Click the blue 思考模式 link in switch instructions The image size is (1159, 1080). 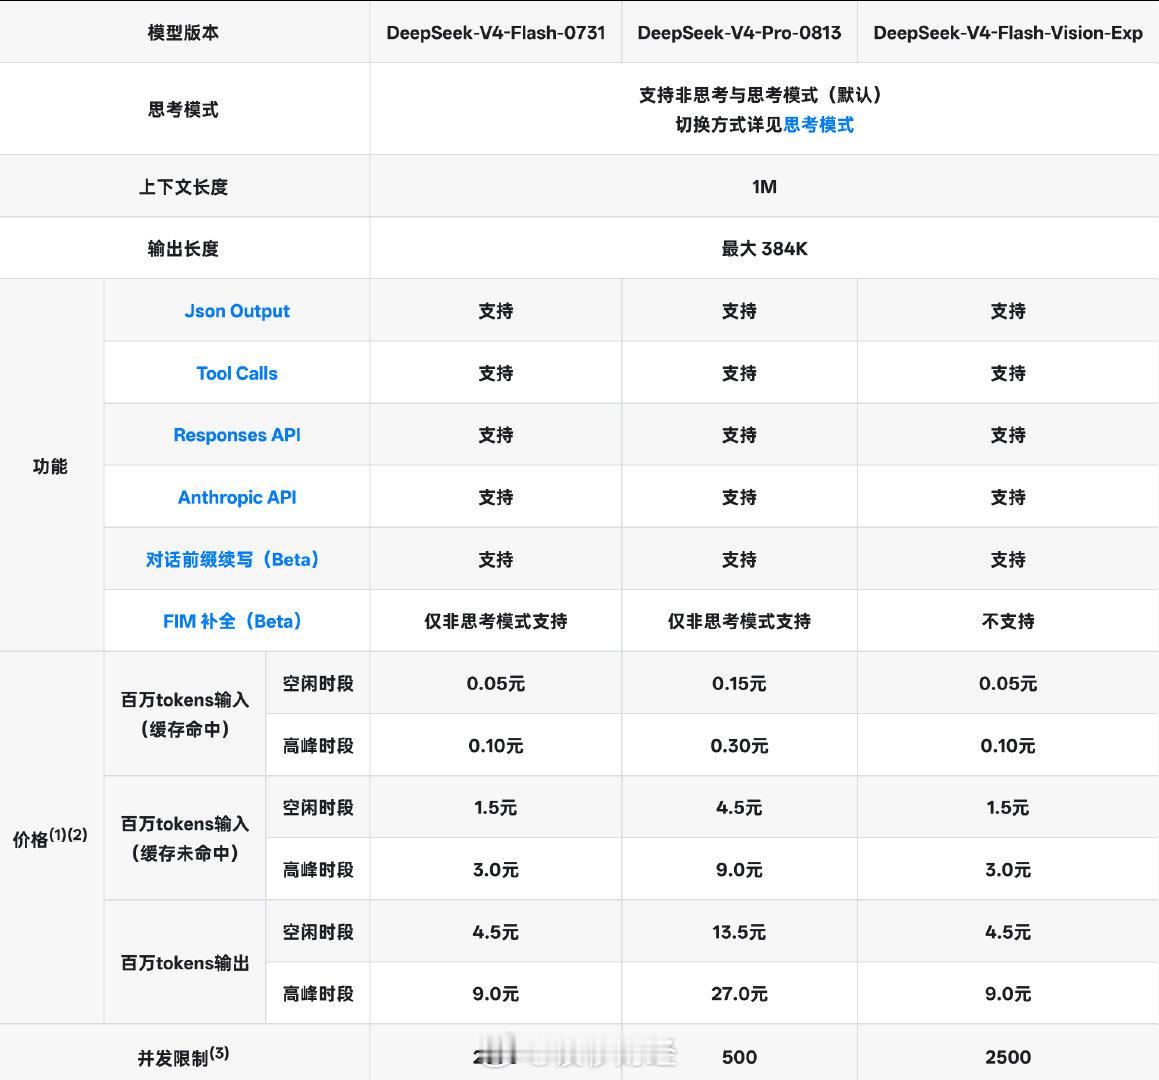pyautogui.click(x=818, y=125)
